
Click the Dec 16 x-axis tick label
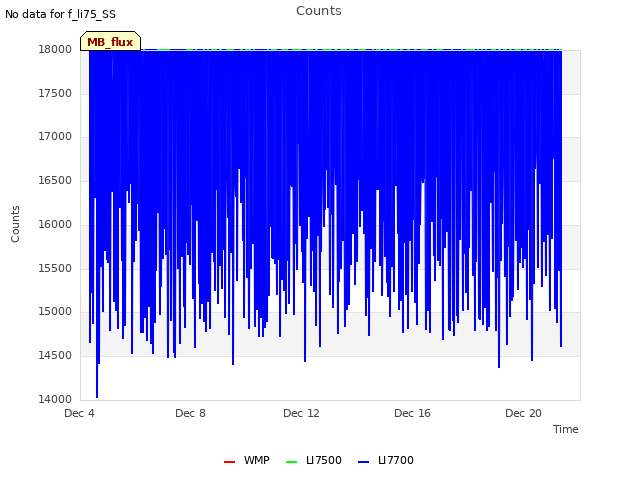pos(412,413)
